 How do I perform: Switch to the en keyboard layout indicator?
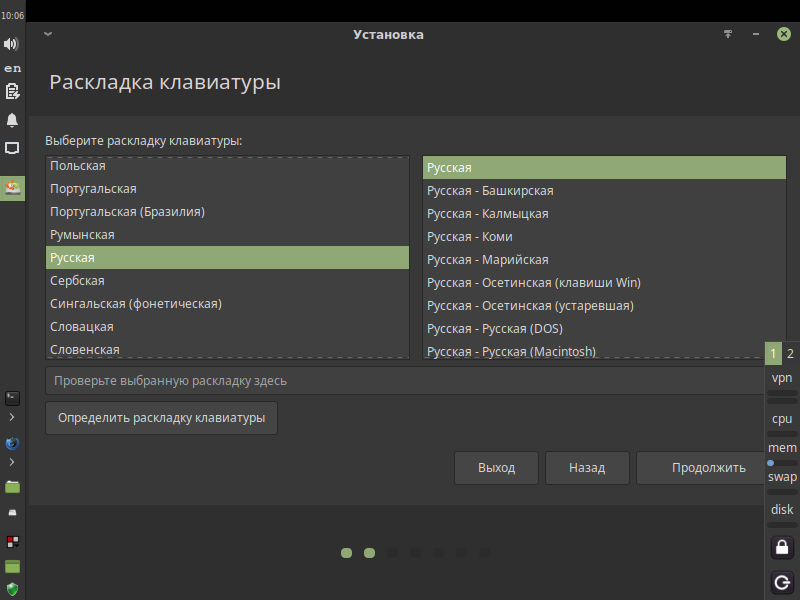[12, 68]
